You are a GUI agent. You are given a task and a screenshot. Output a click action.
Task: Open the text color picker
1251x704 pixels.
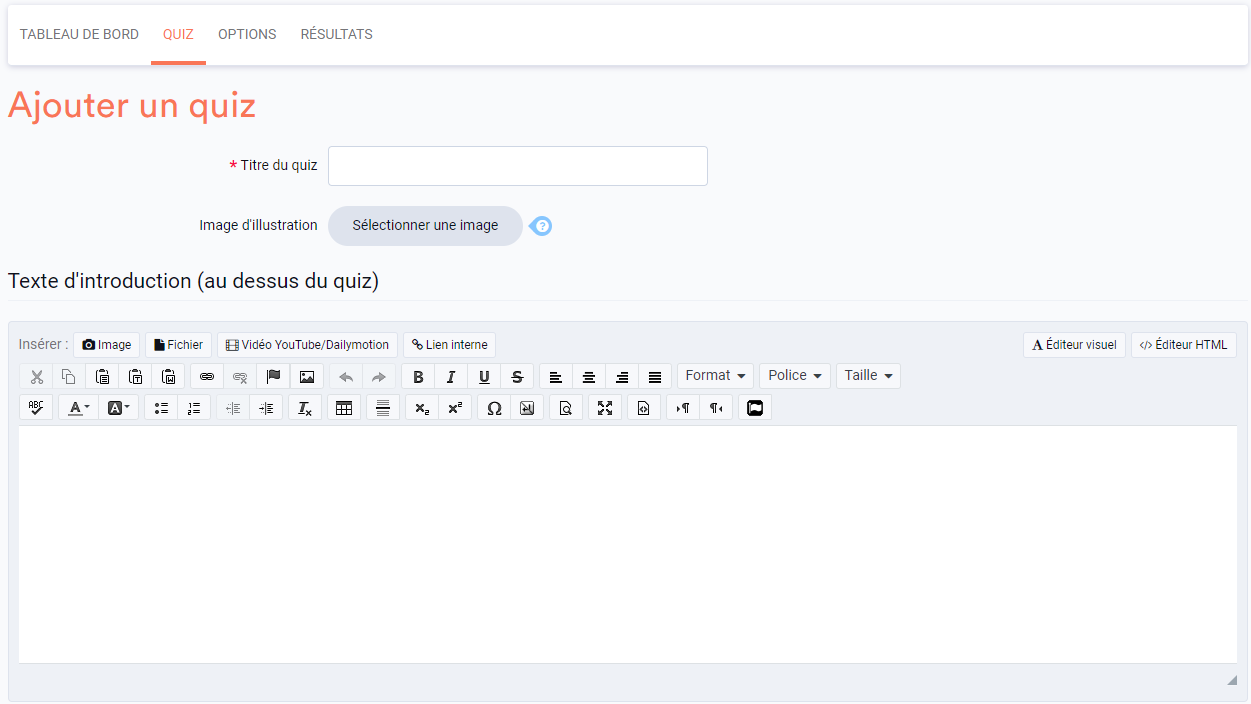click(78, 407)
